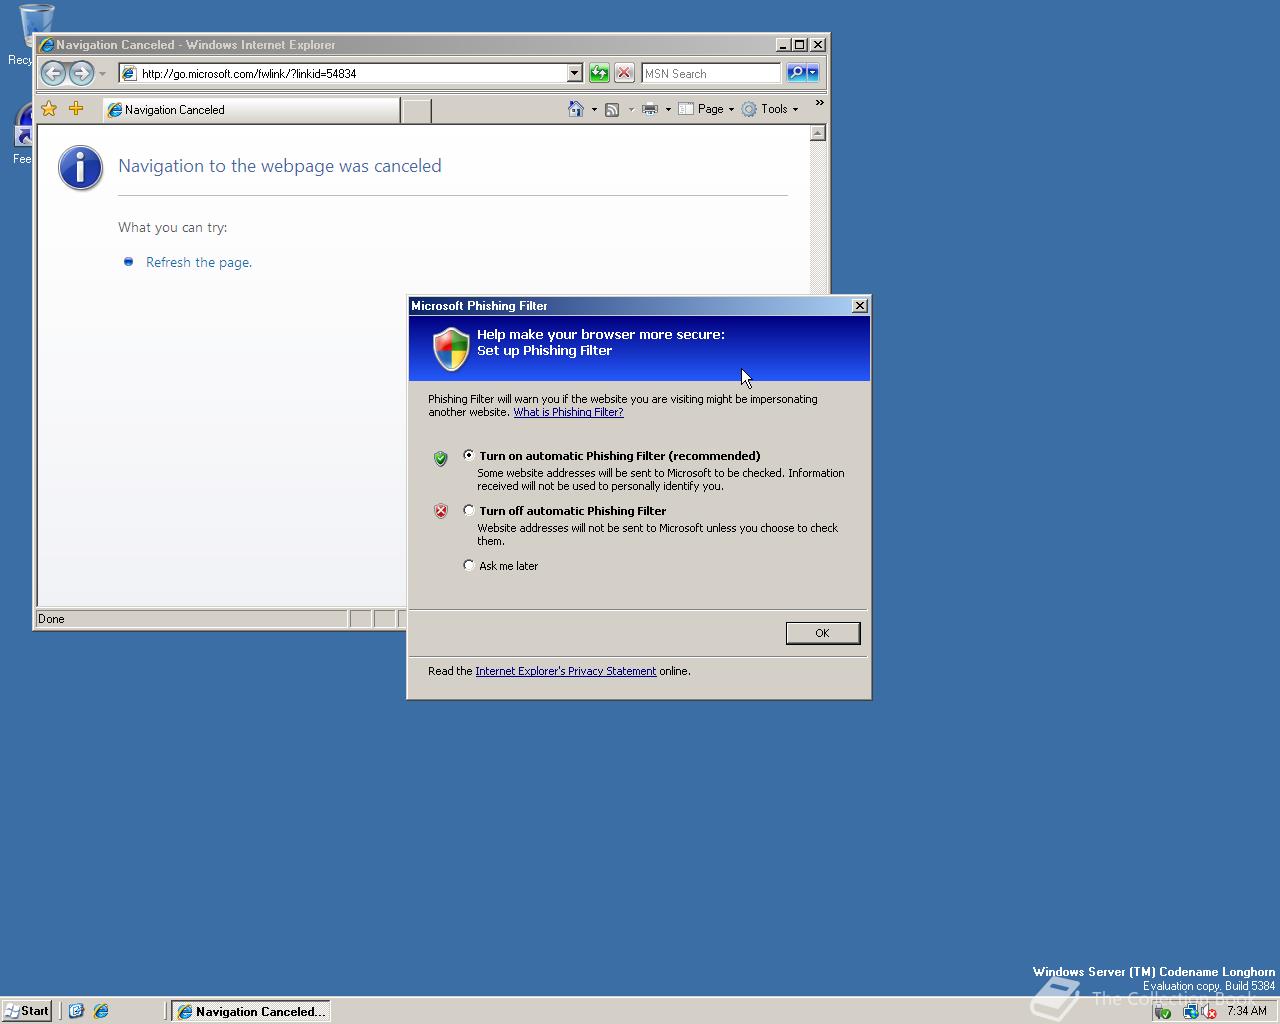This screenshot has height=1024, width=1280.
Task: Refresh the page with green arrows icon
Action: (599, 73)
